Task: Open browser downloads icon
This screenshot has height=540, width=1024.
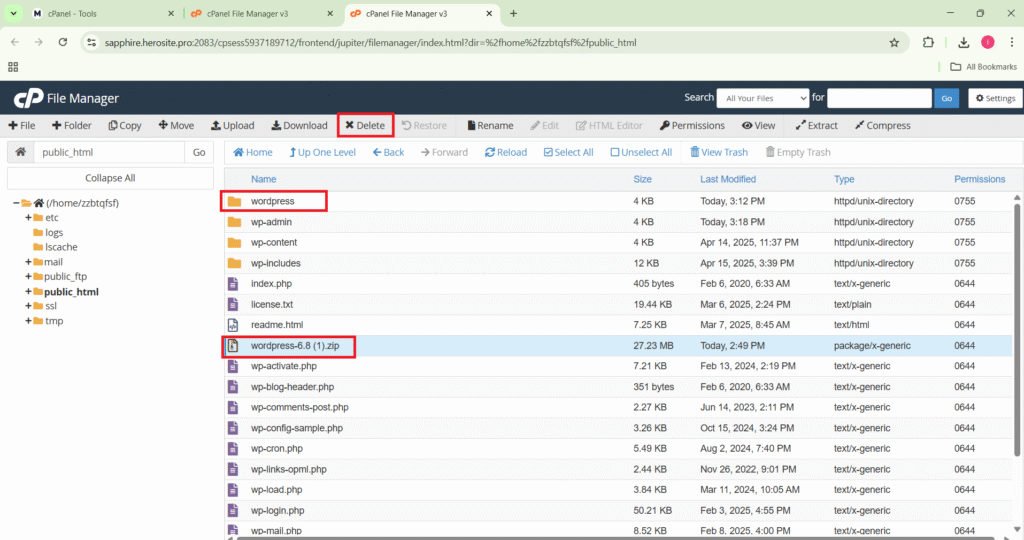Action: pos(963,42)
